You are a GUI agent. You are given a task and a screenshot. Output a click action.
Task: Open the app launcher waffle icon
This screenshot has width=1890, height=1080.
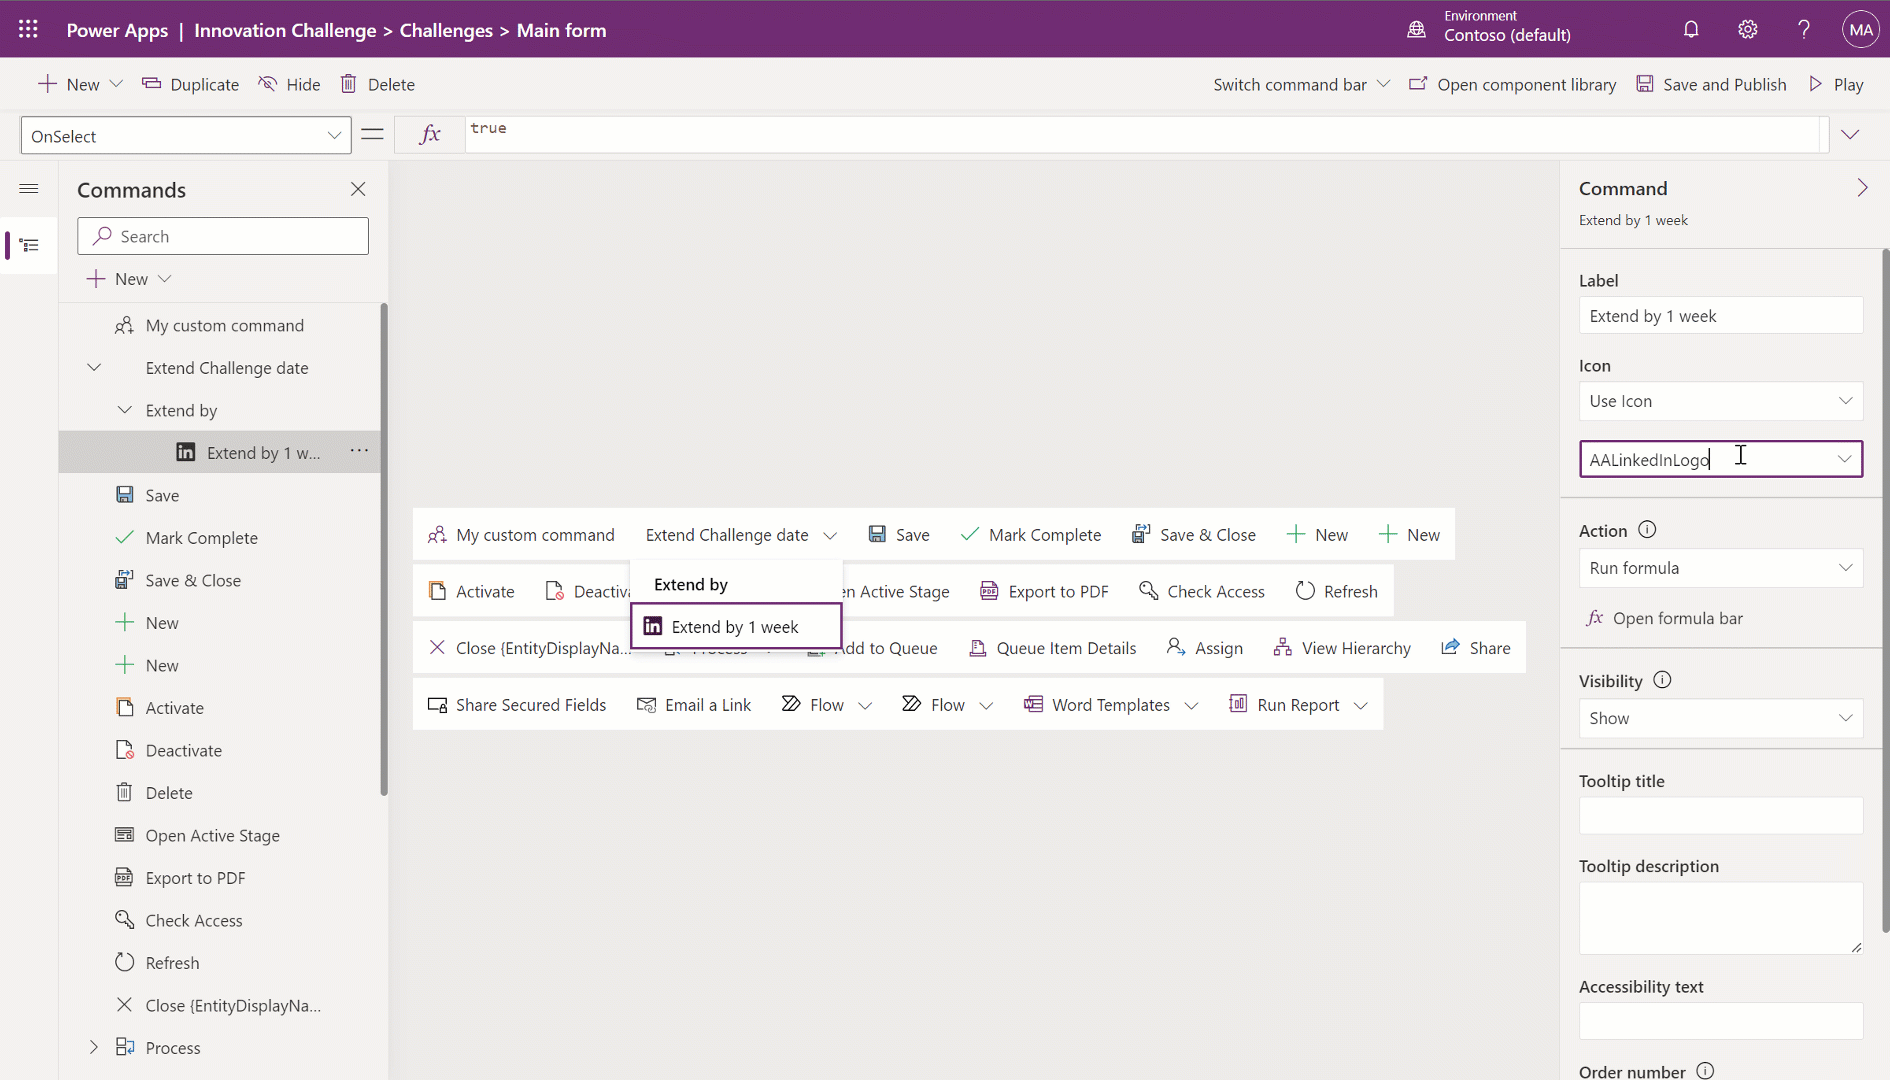pos(28,30)
